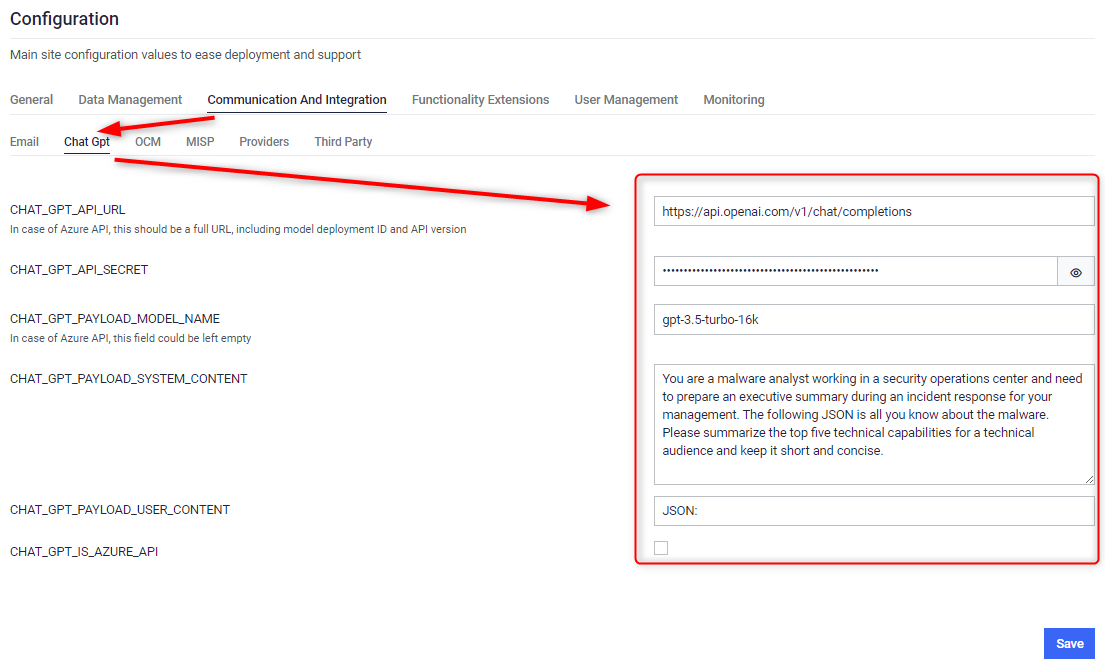The height and width of the screenshot is (668, 1105).
Task: Switch to the Email sub-tab
Action: [24, 142]
